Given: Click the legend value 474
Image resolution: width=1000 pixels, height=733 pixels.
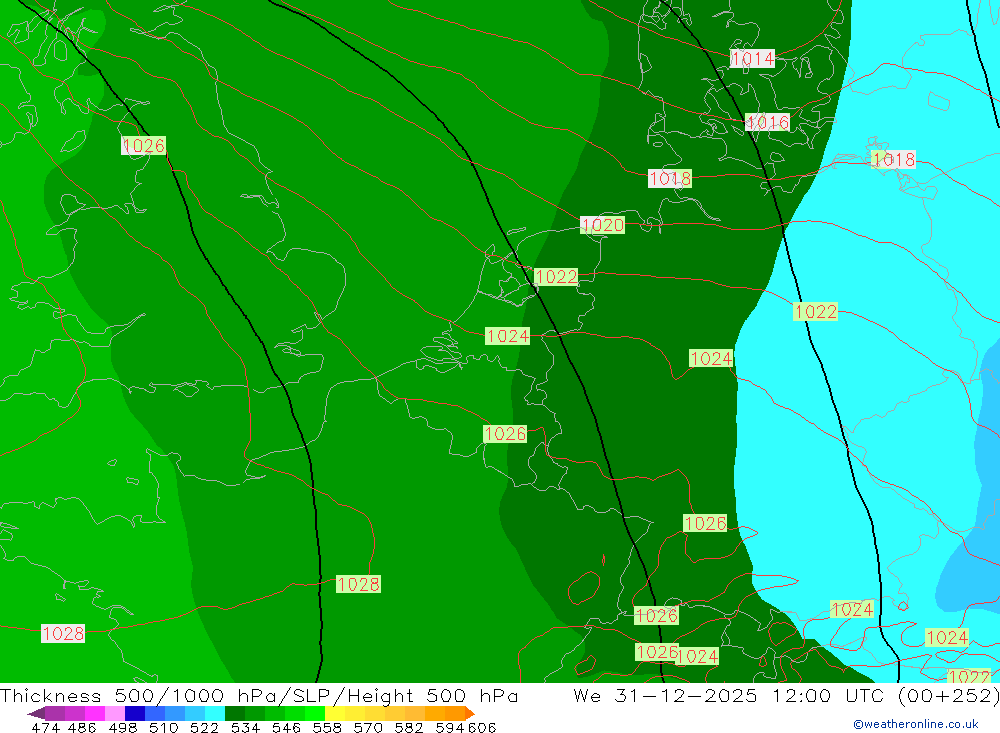Looking at the screenshot, I should [45, 727].
